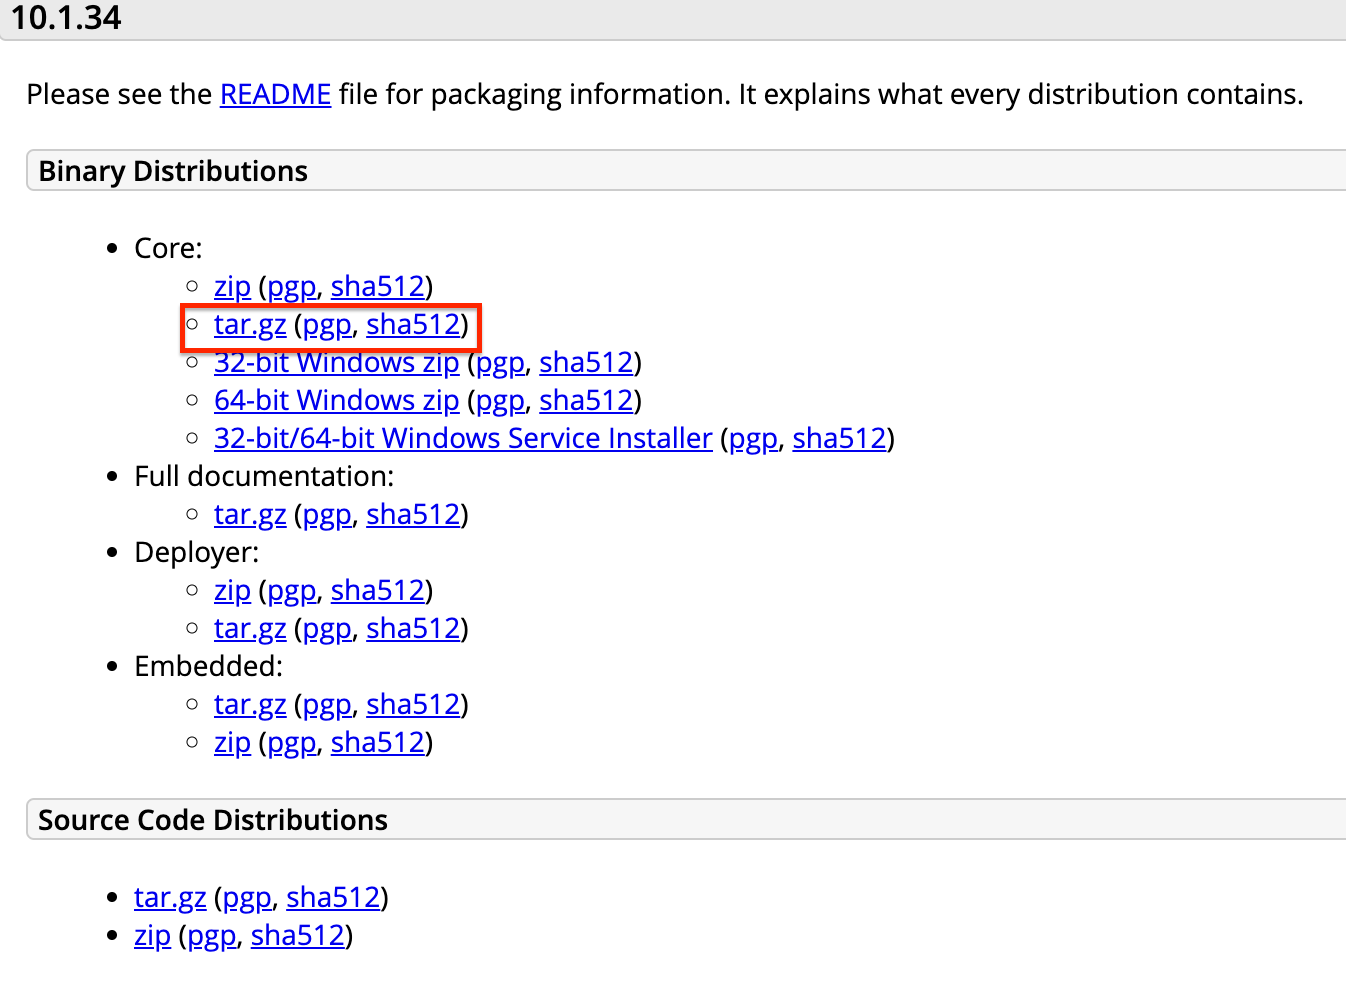Viewport: 1346px width, 986px height.
Task: Download the Core tar.gz distribution
Action: tap(250, 325)
